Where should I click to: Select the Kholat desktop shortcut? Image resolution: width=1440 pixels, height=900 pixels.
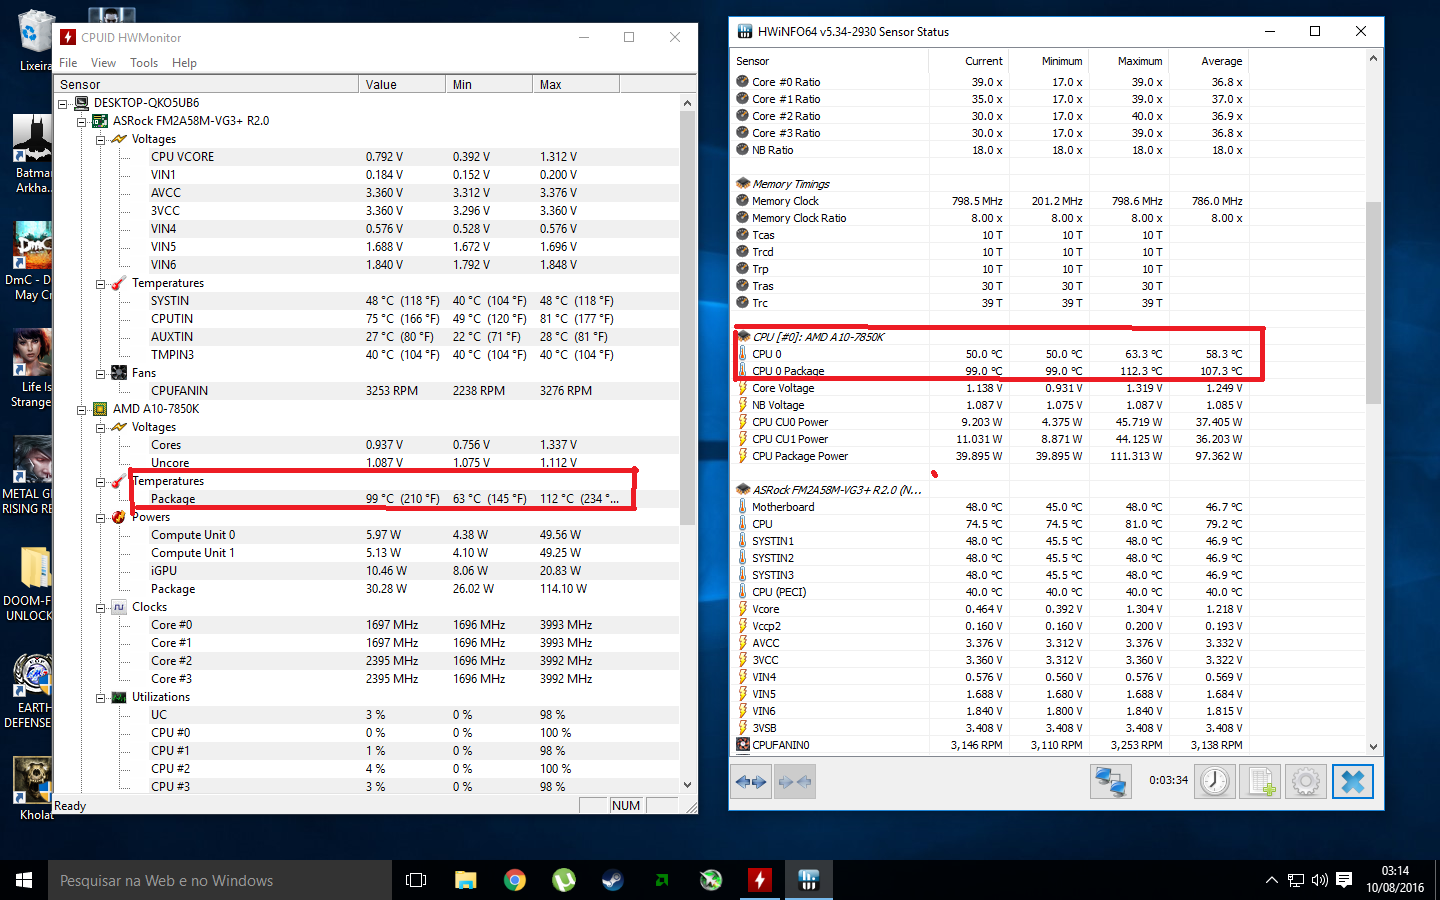[34, 789]
